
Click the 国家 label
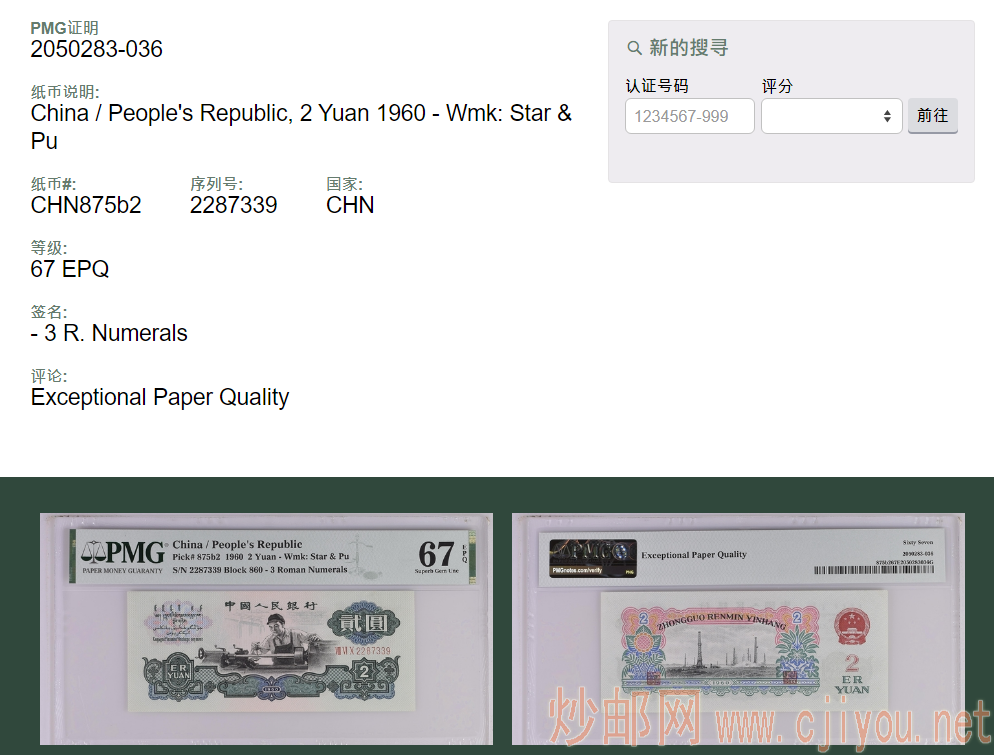[x=344, y=184]
